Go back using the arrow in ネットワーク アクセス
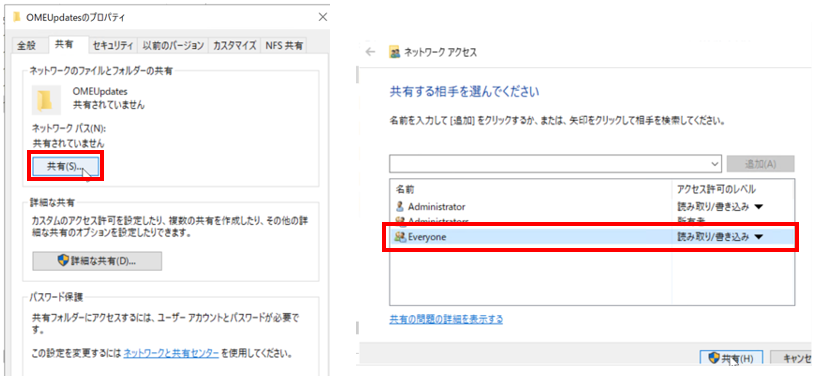822x376 pixels. pyautogui.click(x=371, y=51)
